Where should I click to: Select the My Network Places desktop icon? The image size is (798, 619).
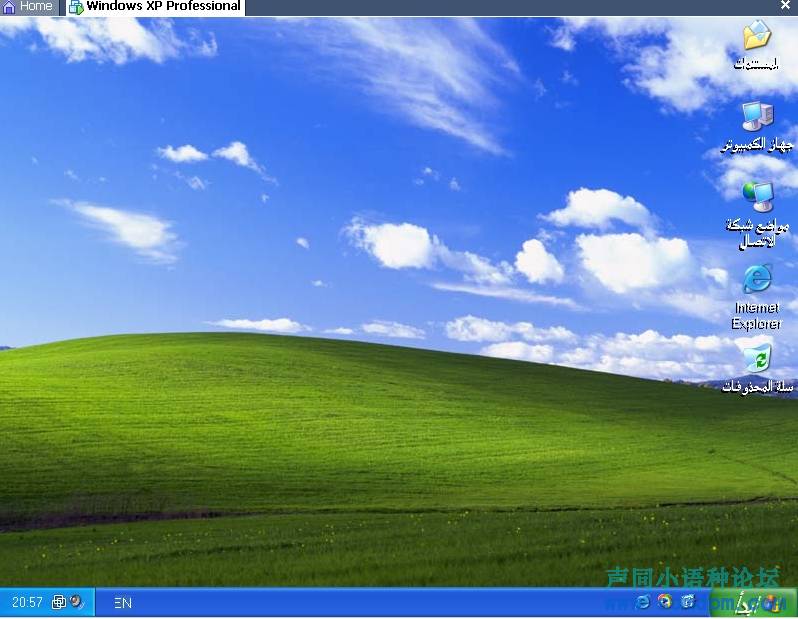757,214
